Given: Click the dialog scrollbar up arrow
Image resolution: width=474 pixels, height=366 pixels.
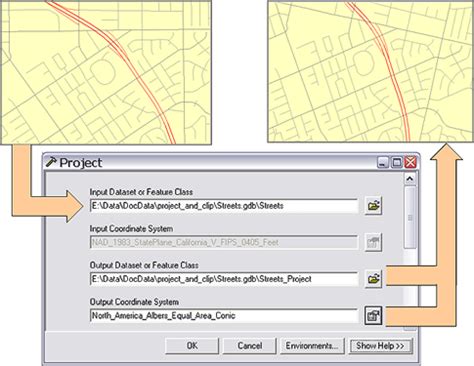Looking at the screenshot, I should point(410,179).
